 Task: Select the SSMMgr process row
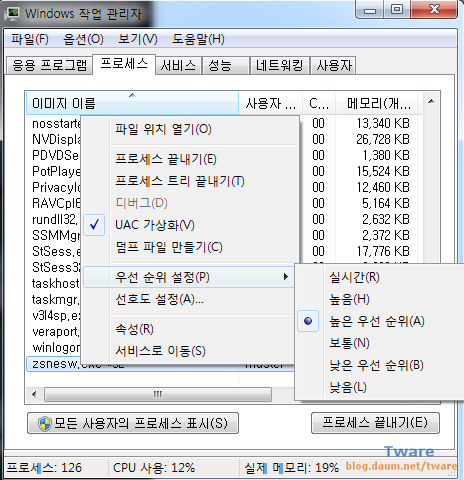click(56, 235)
